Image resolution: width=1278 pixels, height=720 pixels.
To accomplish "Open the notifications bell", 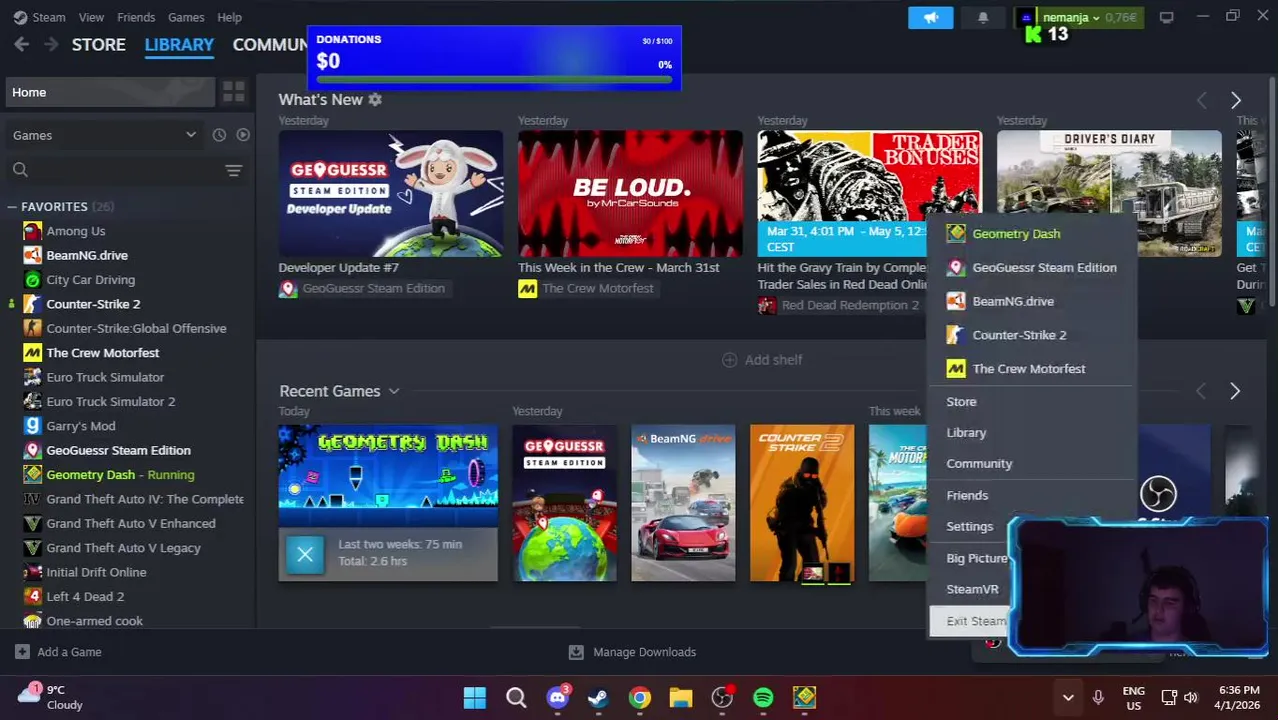I will tap(982, 18).
